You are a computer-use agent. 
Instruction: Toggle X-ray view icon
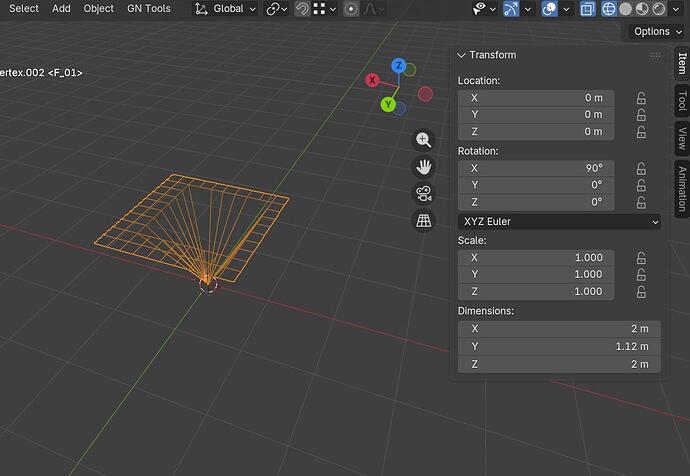[587, 9]
